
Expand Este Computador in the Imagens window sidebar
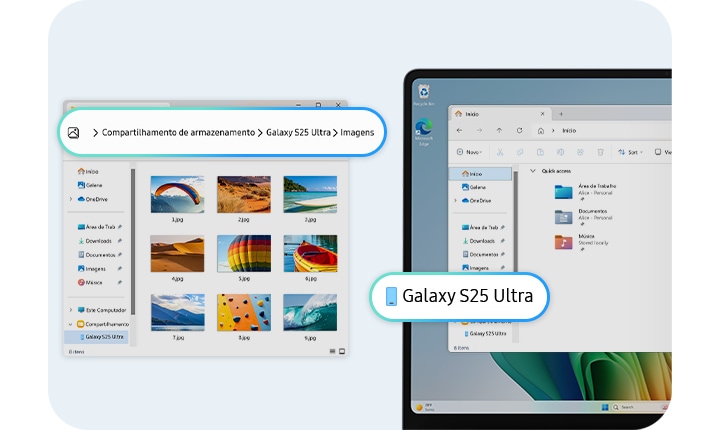[x=71, y=310]
